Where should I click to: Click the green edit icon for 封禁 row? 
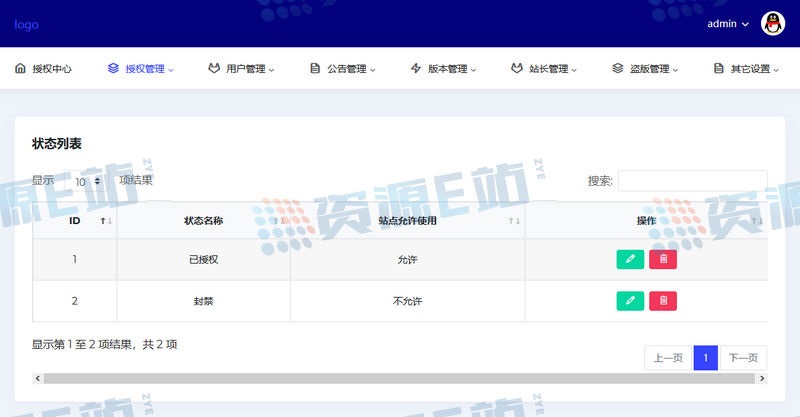click(630, 300)
